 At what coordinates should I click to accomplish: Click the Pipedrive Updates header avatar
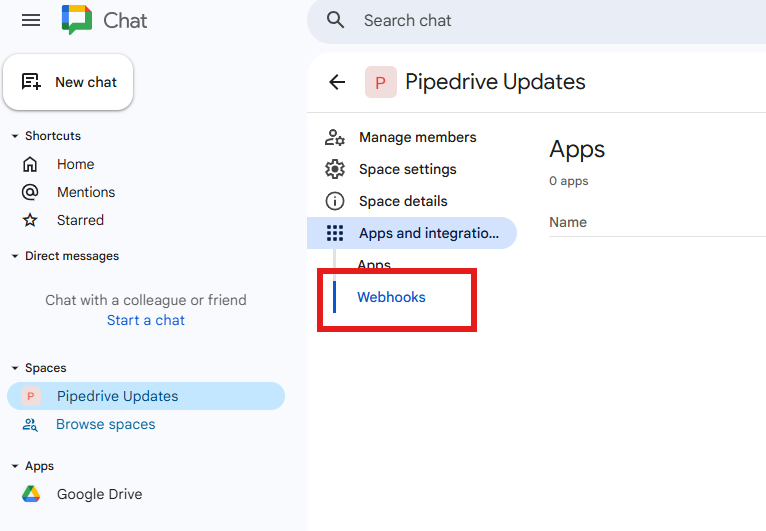click(x=381, y=82)
